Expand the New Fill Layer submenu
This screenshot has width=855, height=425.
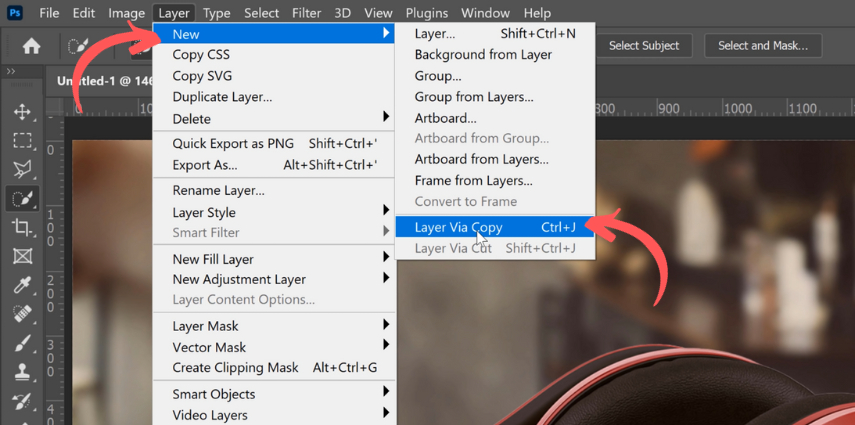pyautogui.click(x=274, y=259)
